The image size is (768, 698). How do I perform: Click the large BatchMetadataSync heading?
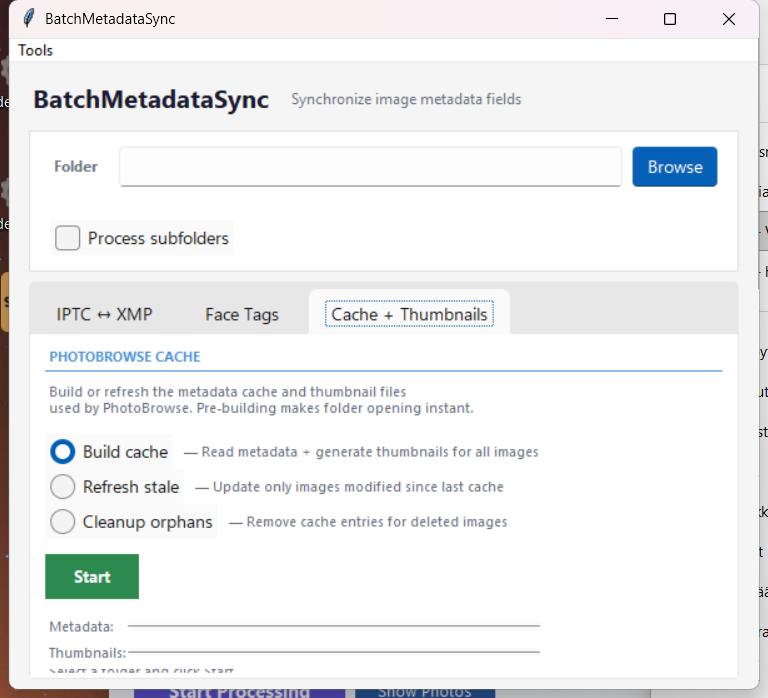(151, 99)
